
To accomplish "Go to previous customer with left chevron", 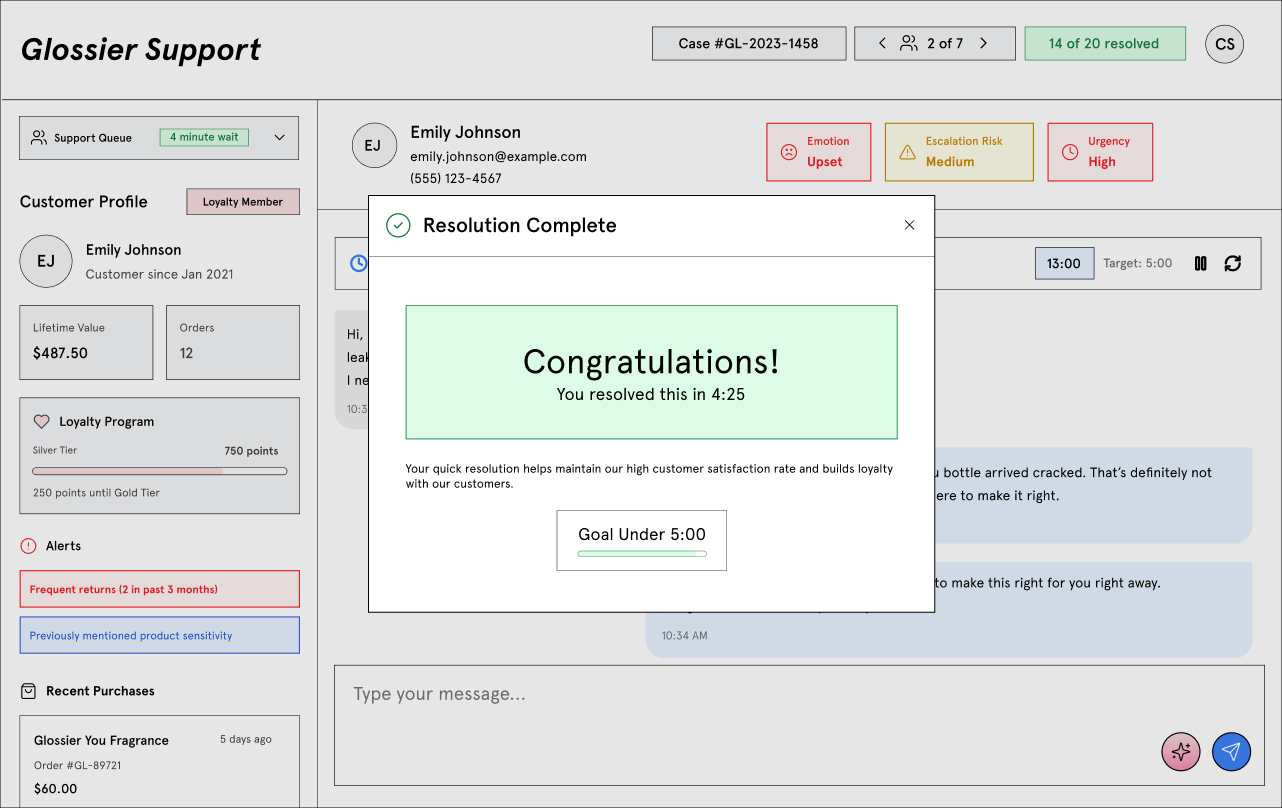I will click(882, 43).
